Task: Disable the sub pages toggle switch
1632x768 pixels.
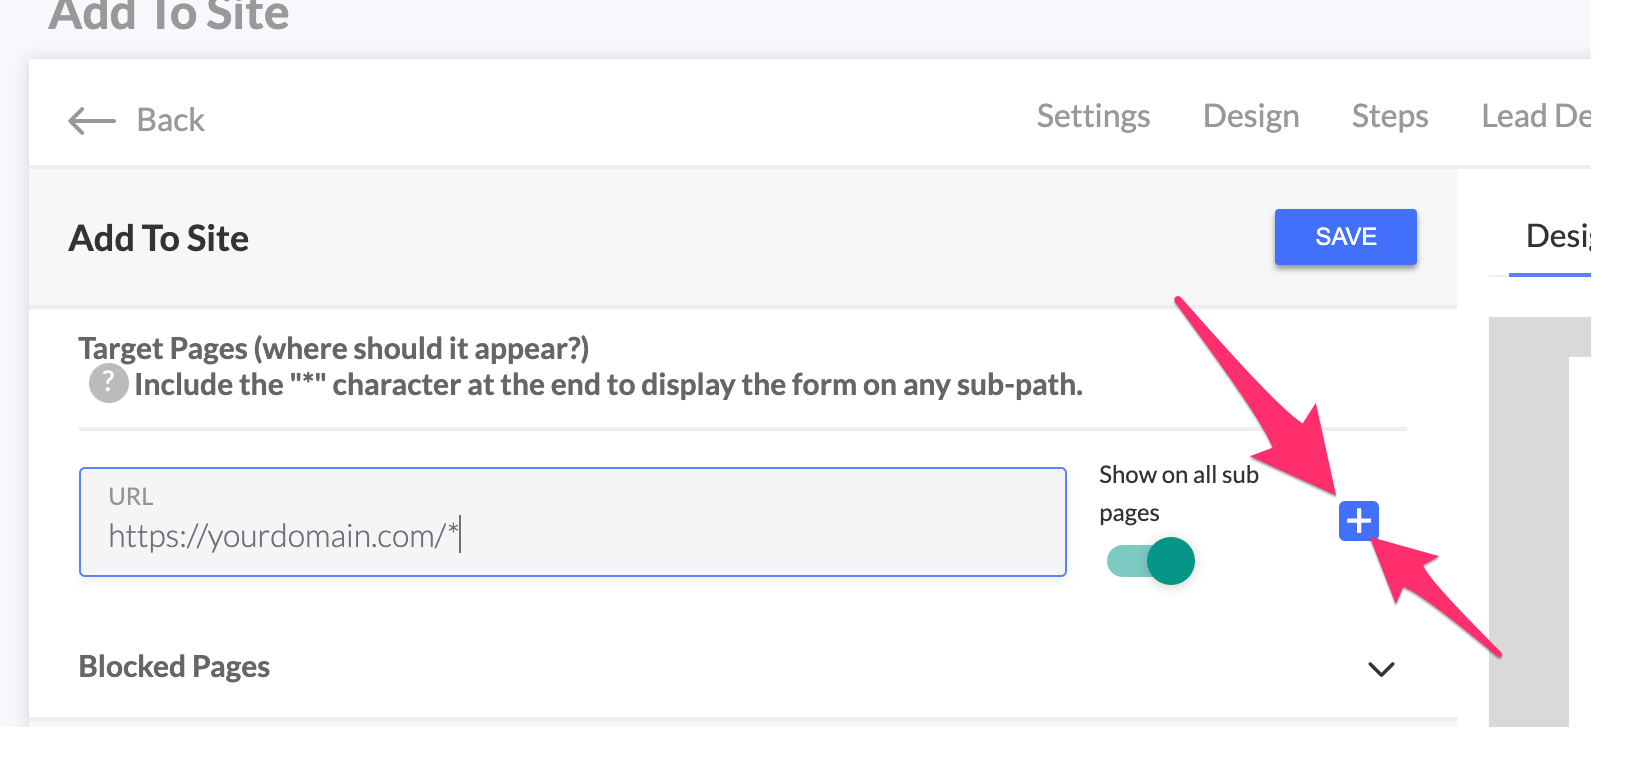Action: pyautogui.click(x=1151, y=561)
